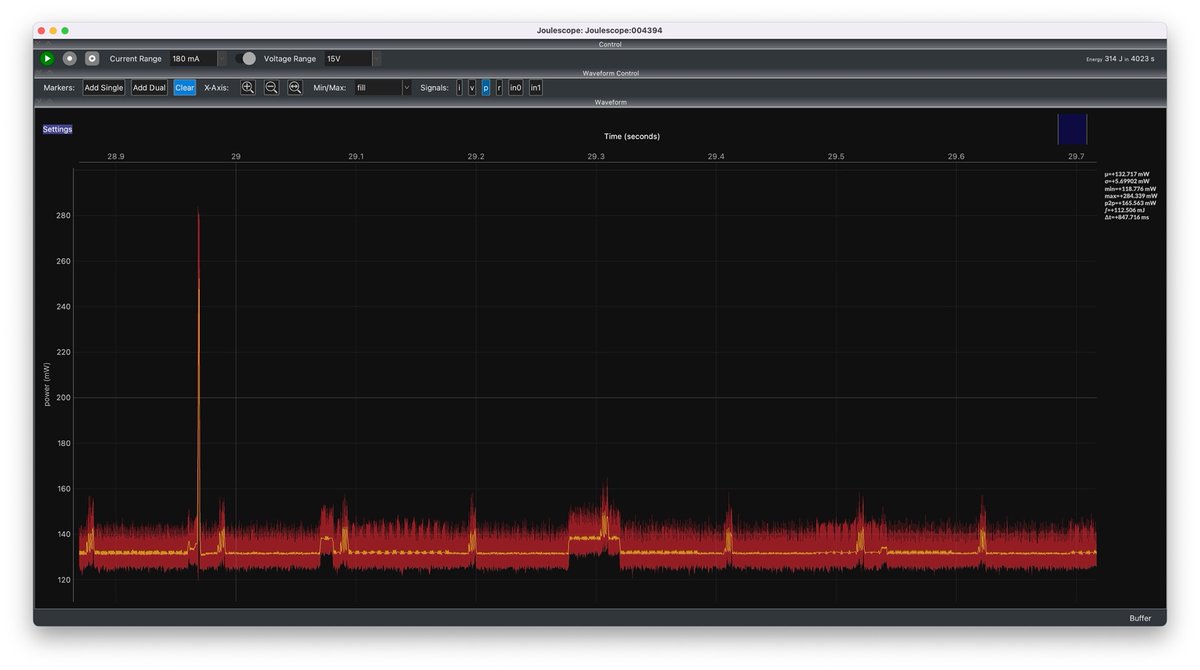Click Add Single marker button
This screenshot has width=1200, height=670.
click(x=104, y=88)
